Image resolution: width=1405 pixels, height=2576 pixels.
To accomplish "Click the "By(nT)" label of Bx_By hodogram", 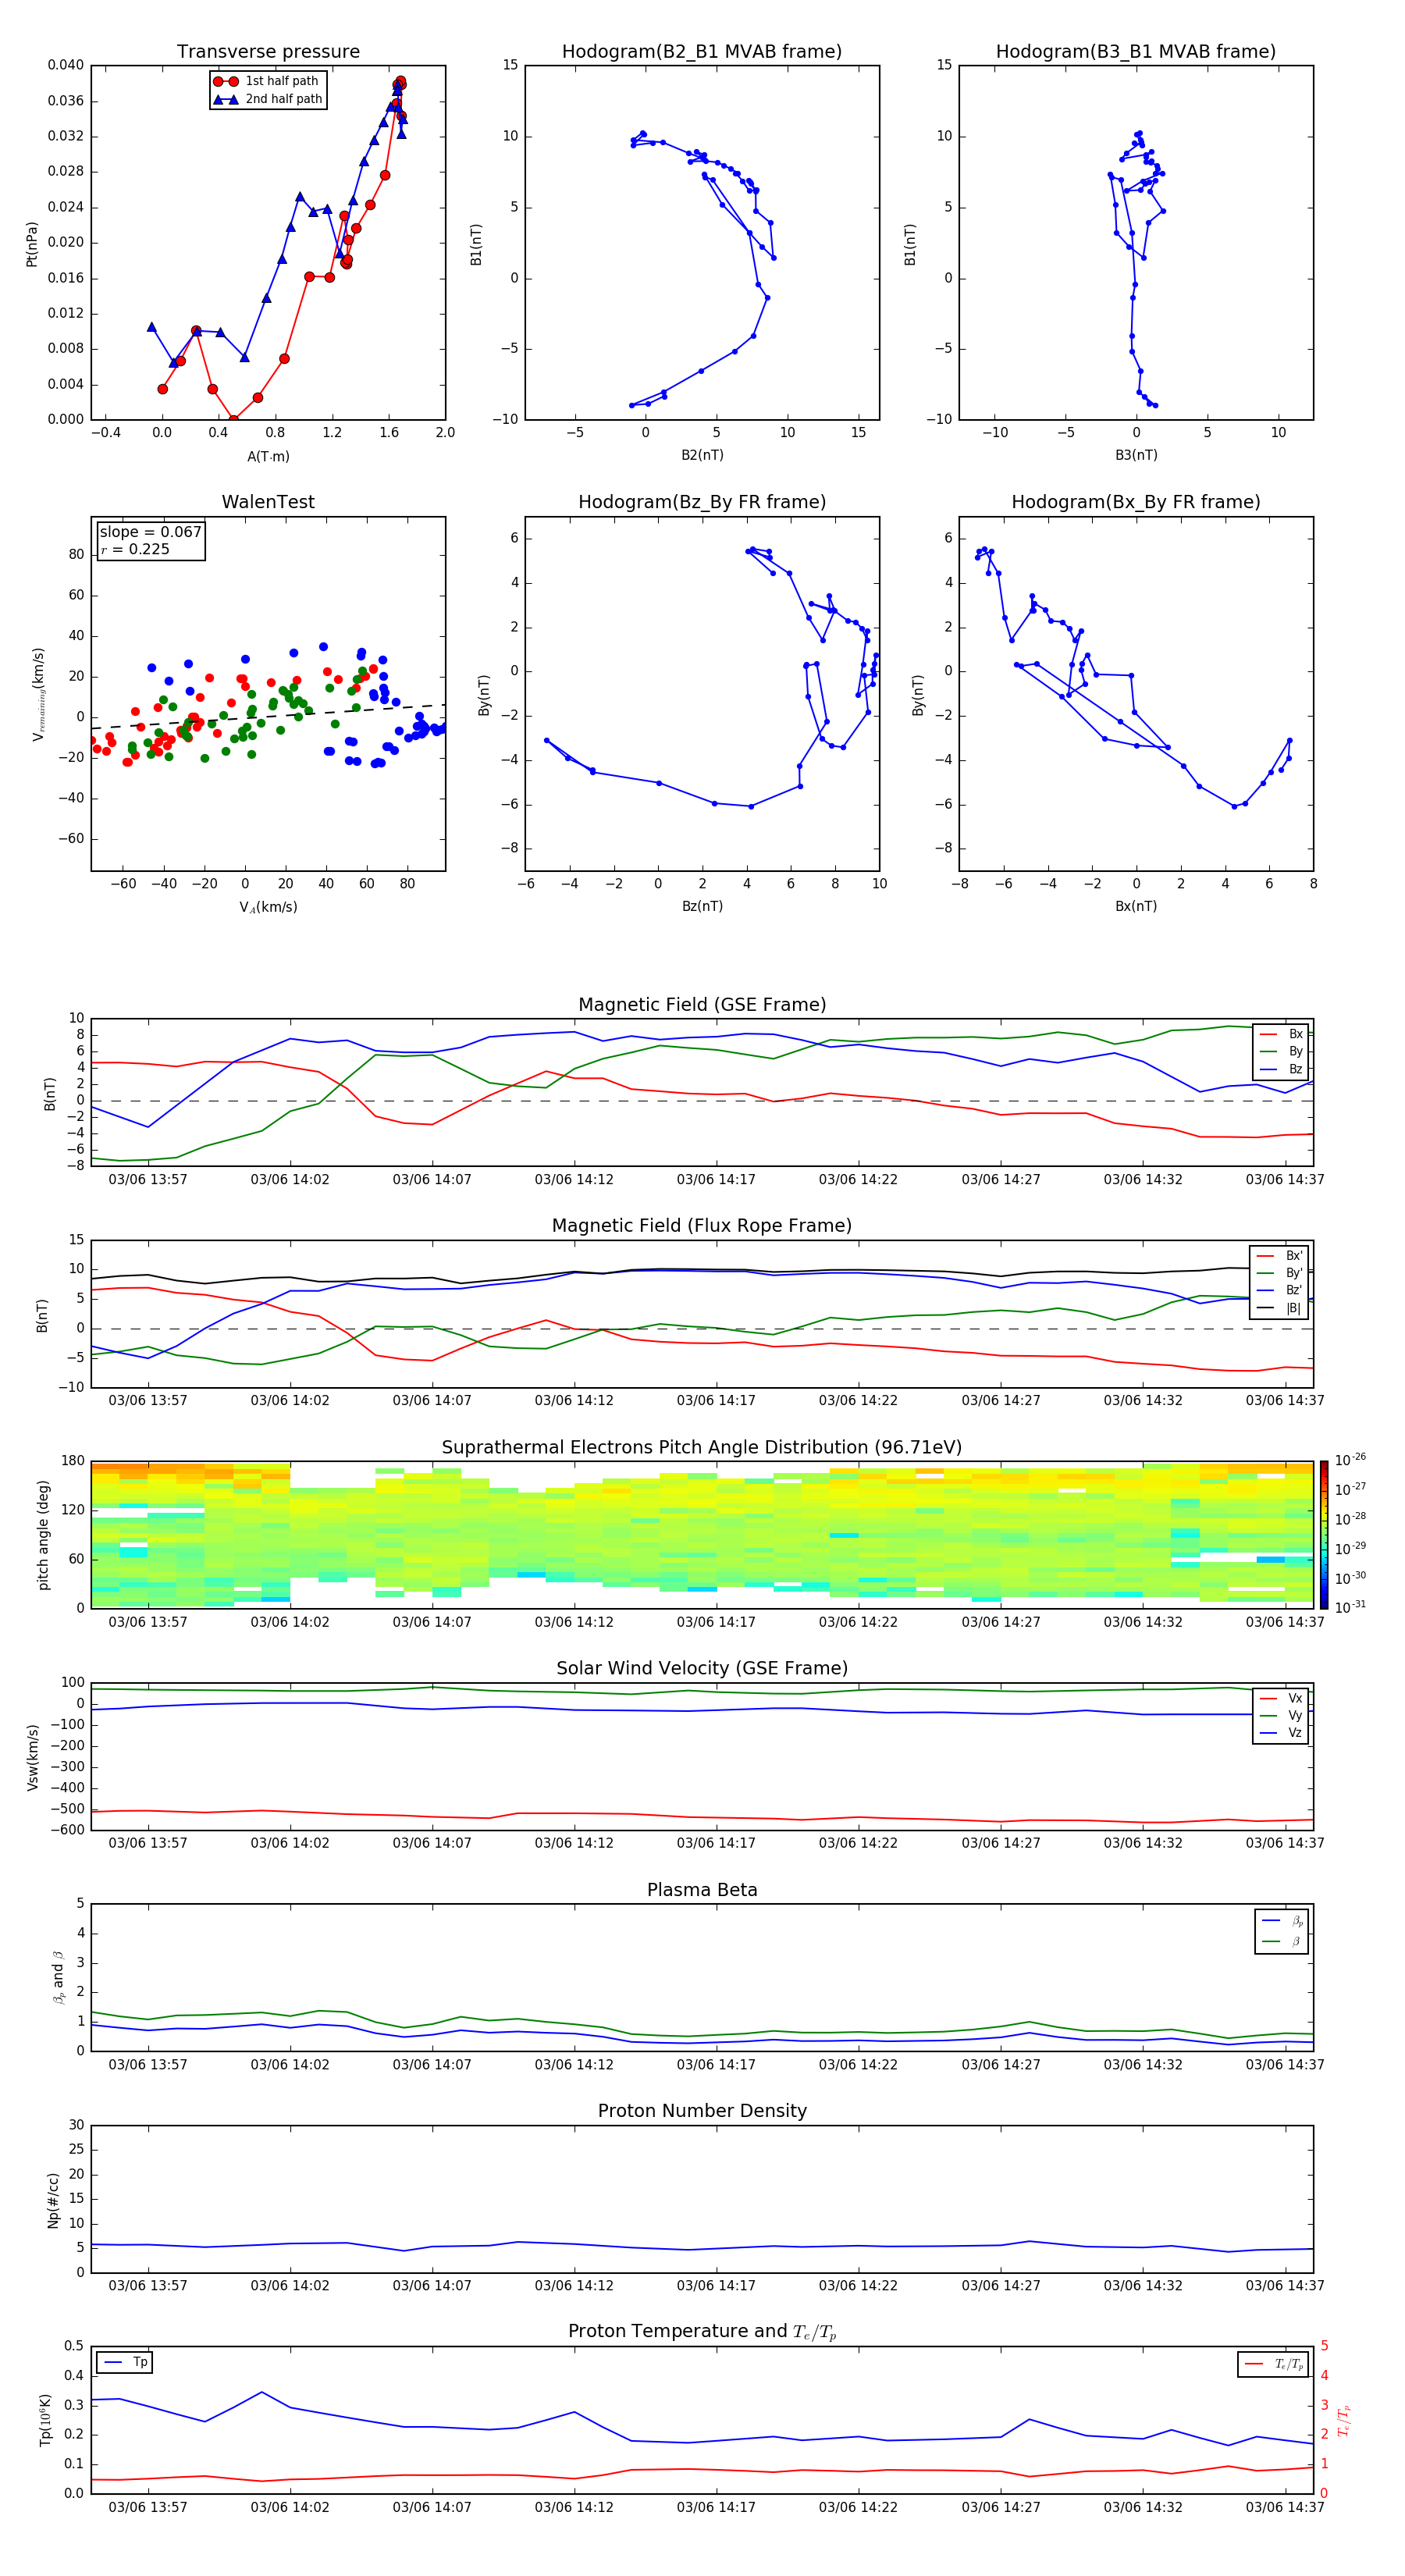I will click(x=918, y=694).
